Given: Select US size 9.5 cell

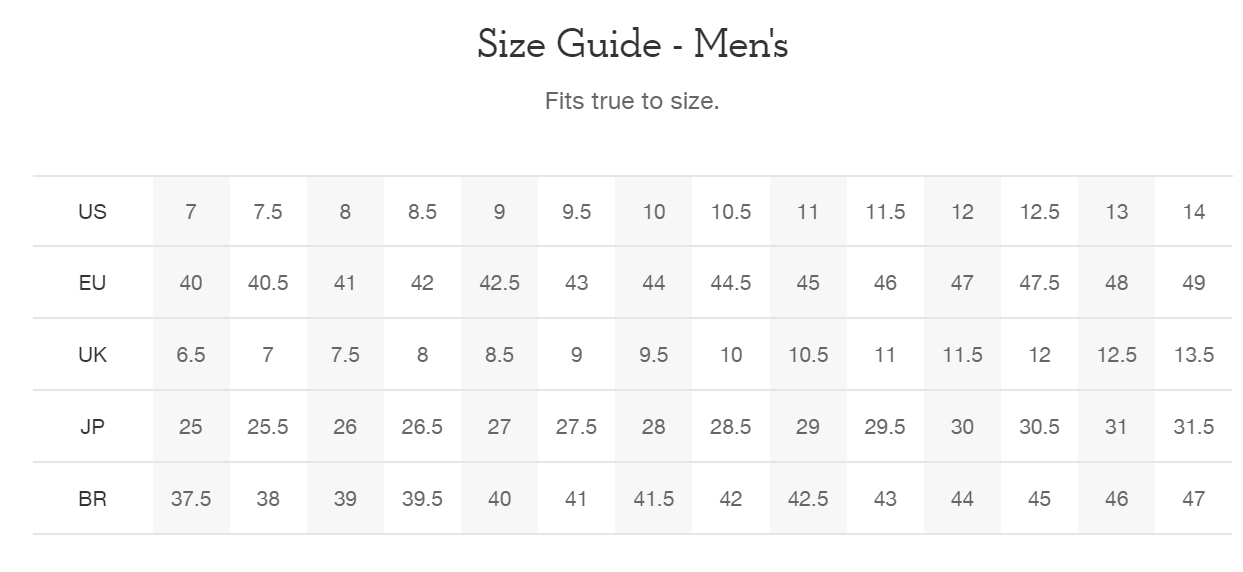Looking at the screenshot, I should pyautogui.click(x=576, y=212).
